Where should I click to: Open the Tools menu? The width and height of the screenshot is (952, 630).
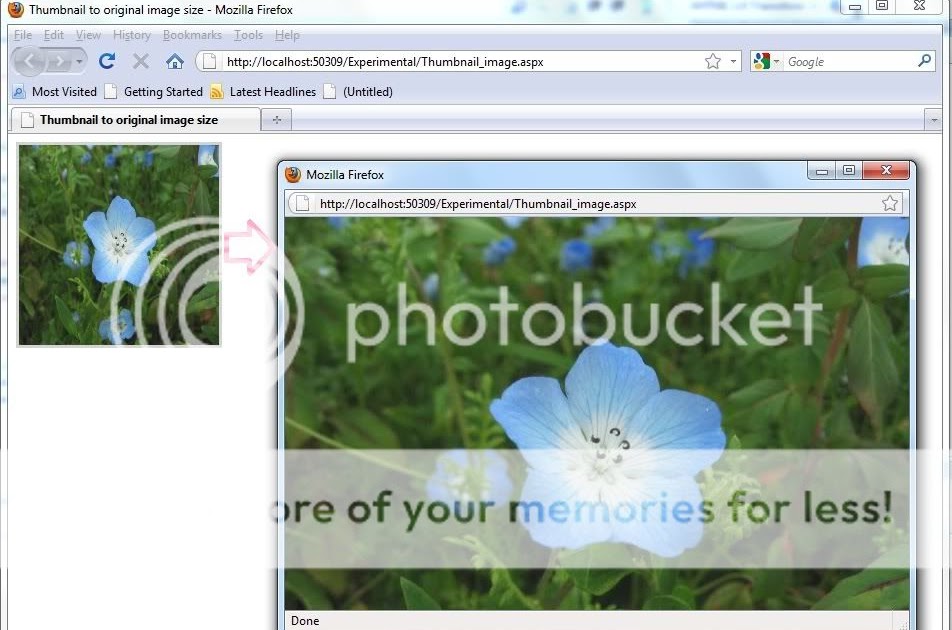click(x=248, y=35)
